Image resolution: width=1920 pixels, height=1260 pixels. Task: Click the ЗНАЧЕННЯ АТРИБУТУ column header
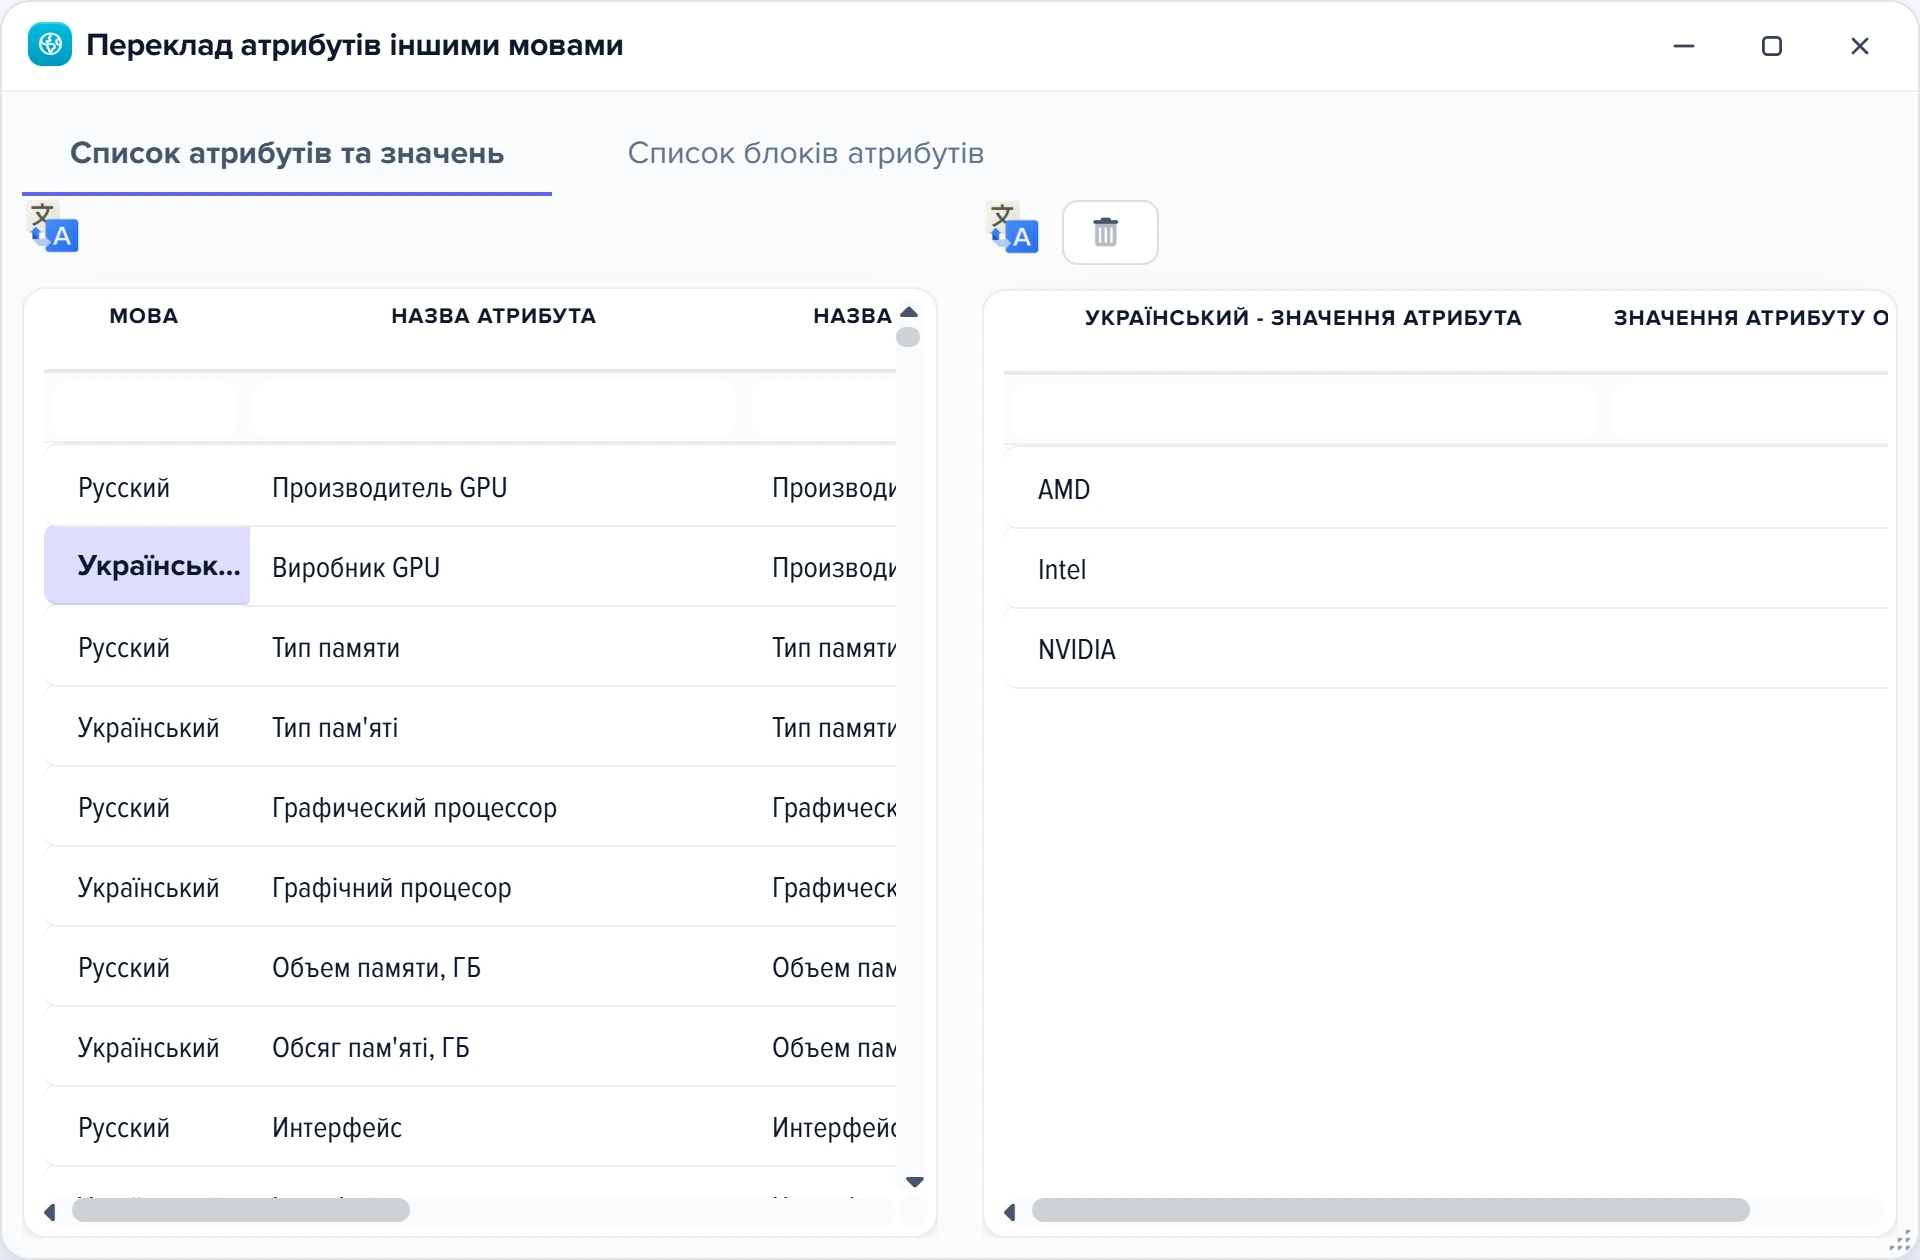(x=1750, y=318)
